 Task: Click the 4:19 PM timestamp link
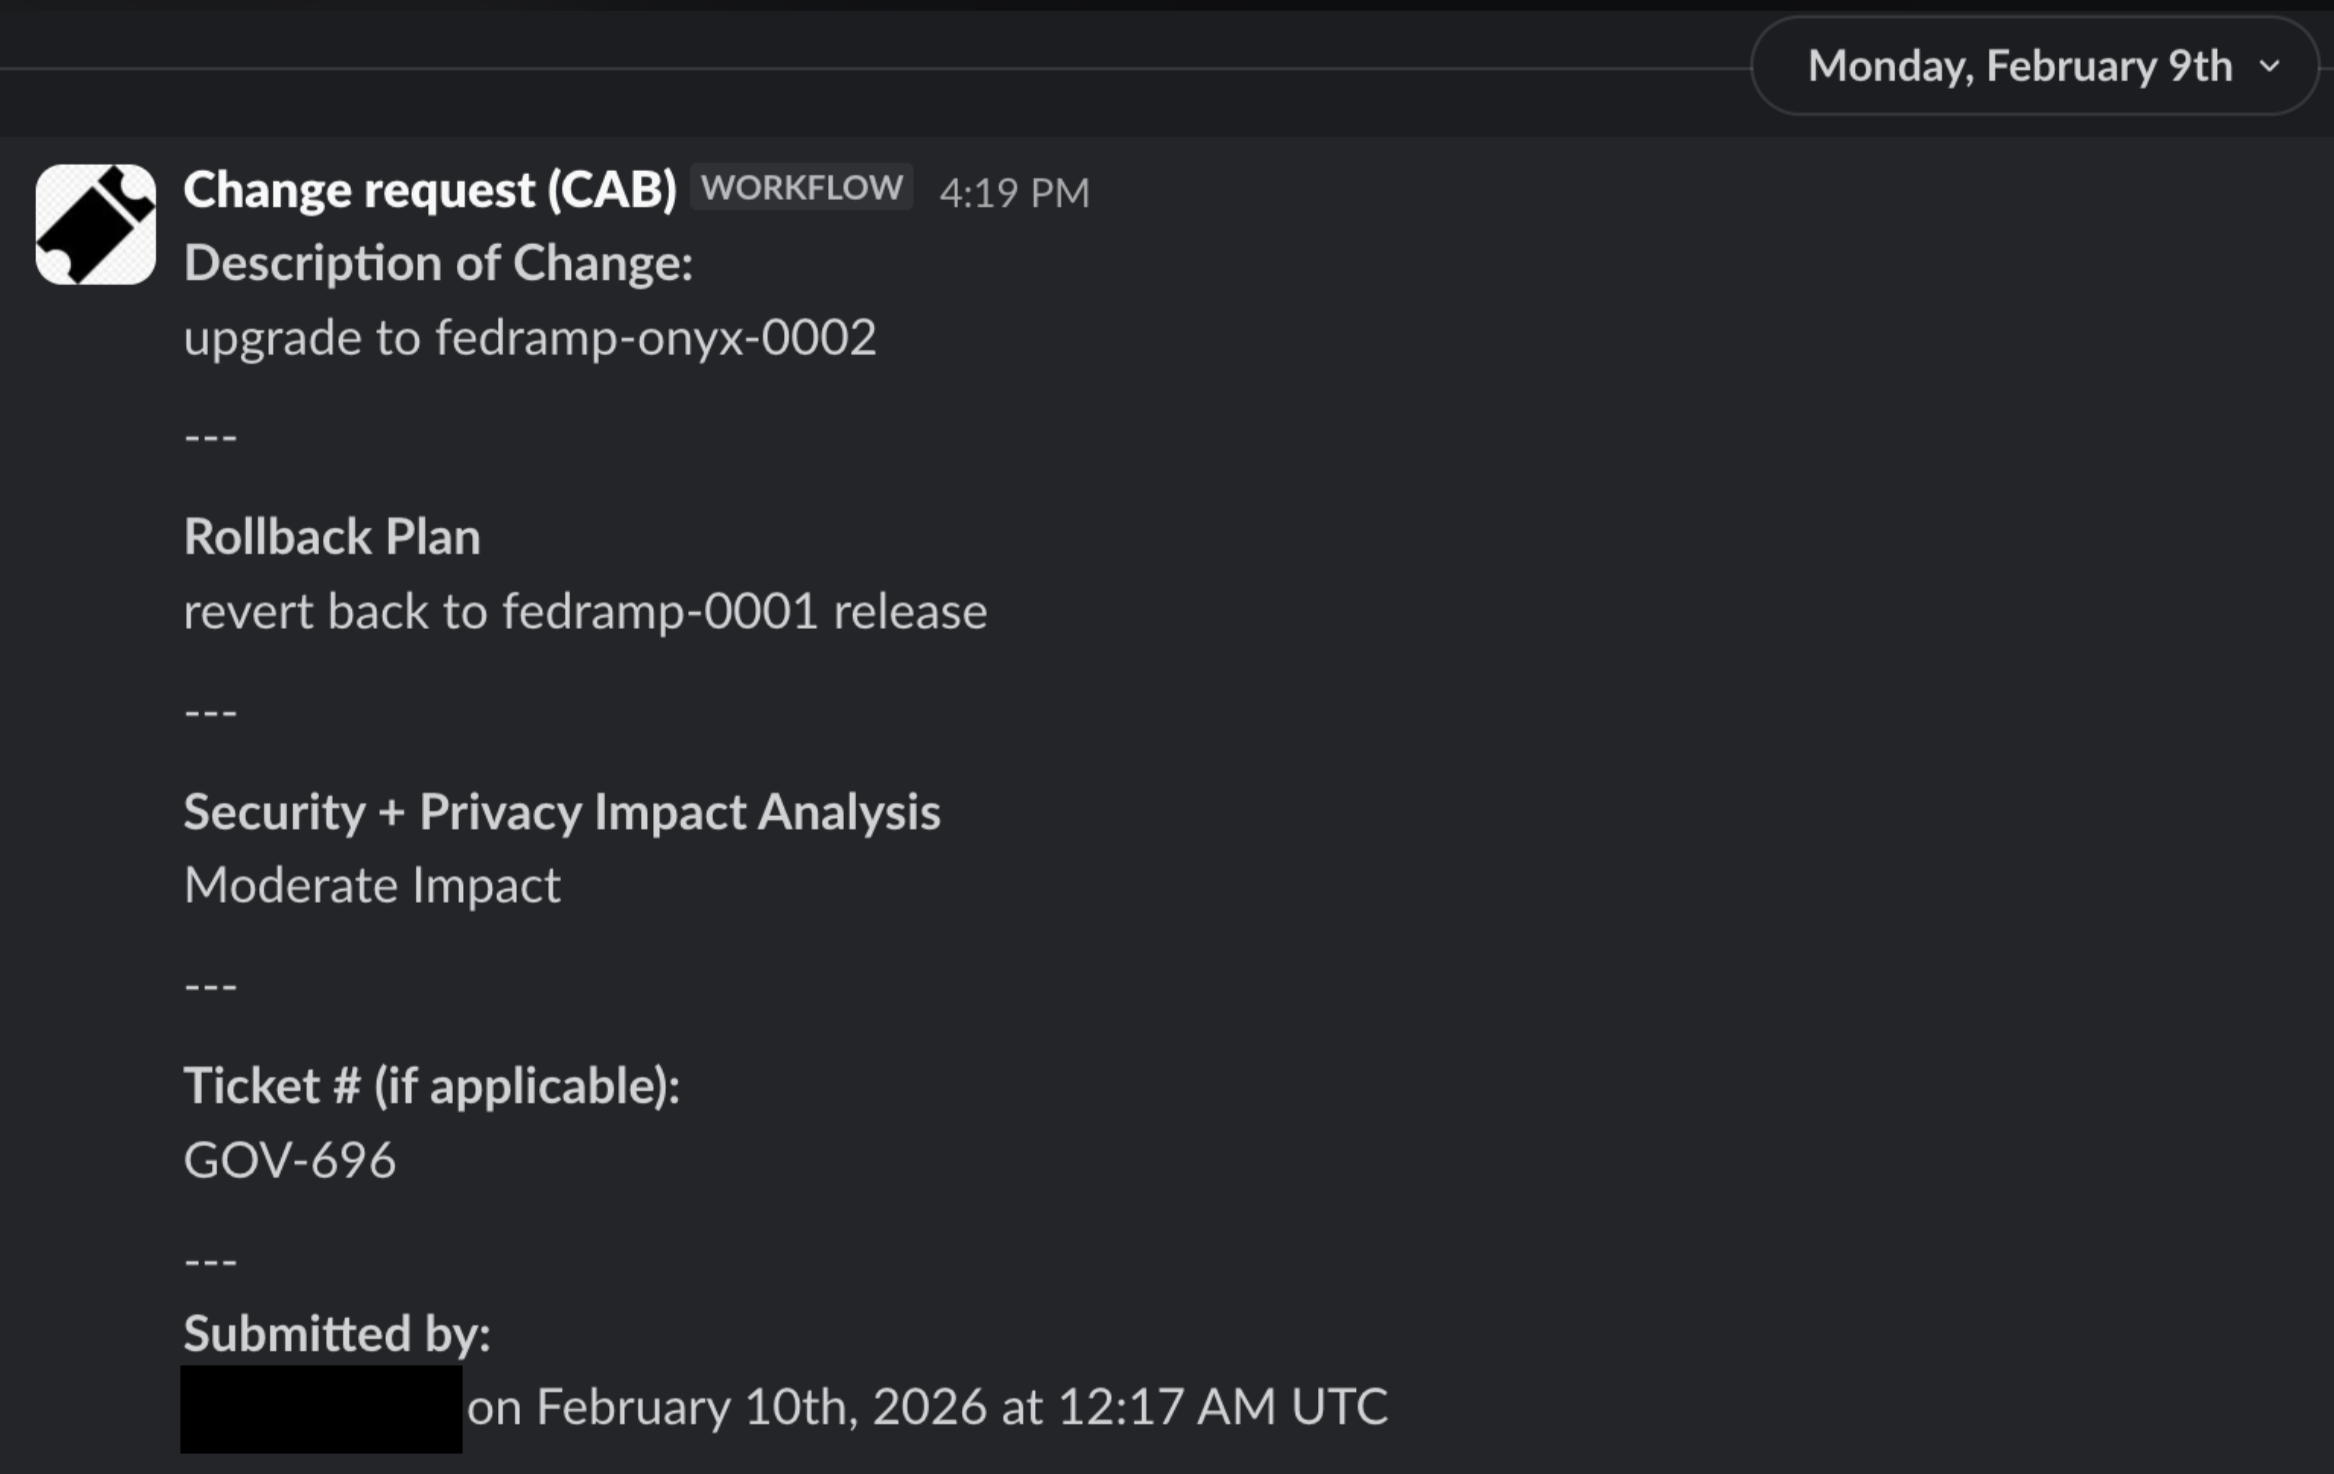1016,191
